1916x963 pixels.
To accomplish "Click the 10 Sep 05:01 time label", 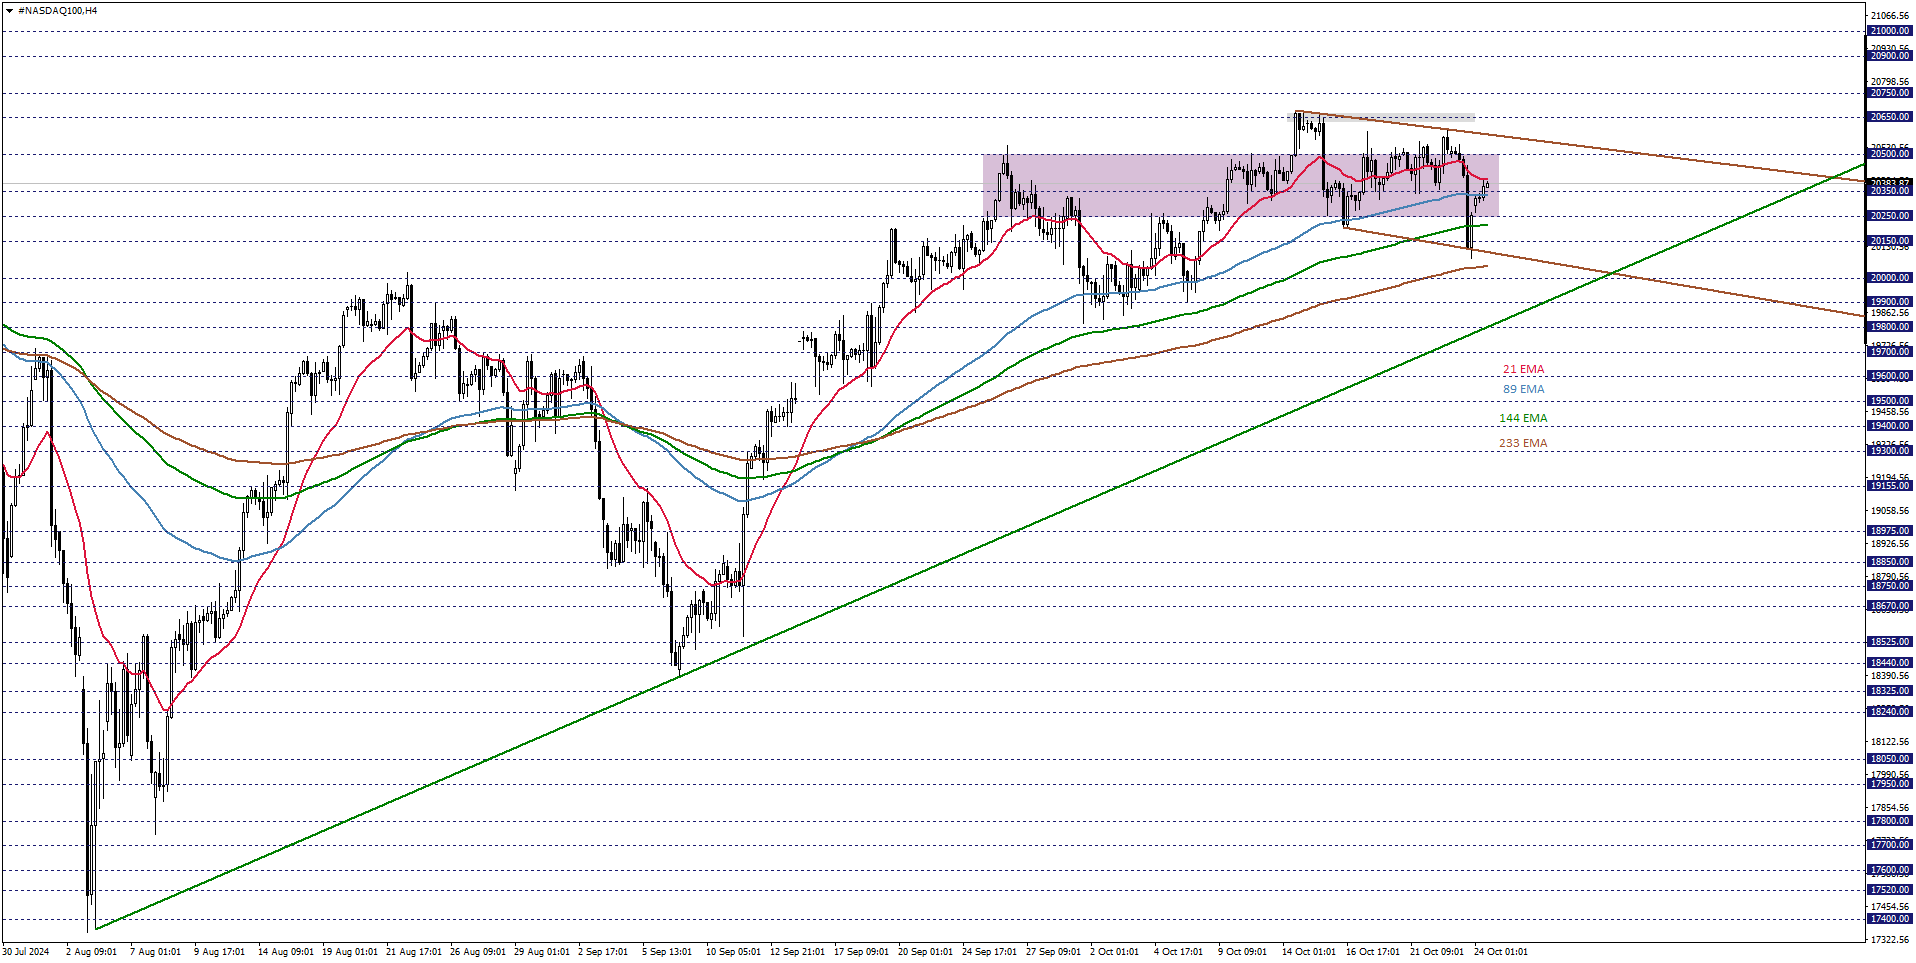I will point(733,952).
